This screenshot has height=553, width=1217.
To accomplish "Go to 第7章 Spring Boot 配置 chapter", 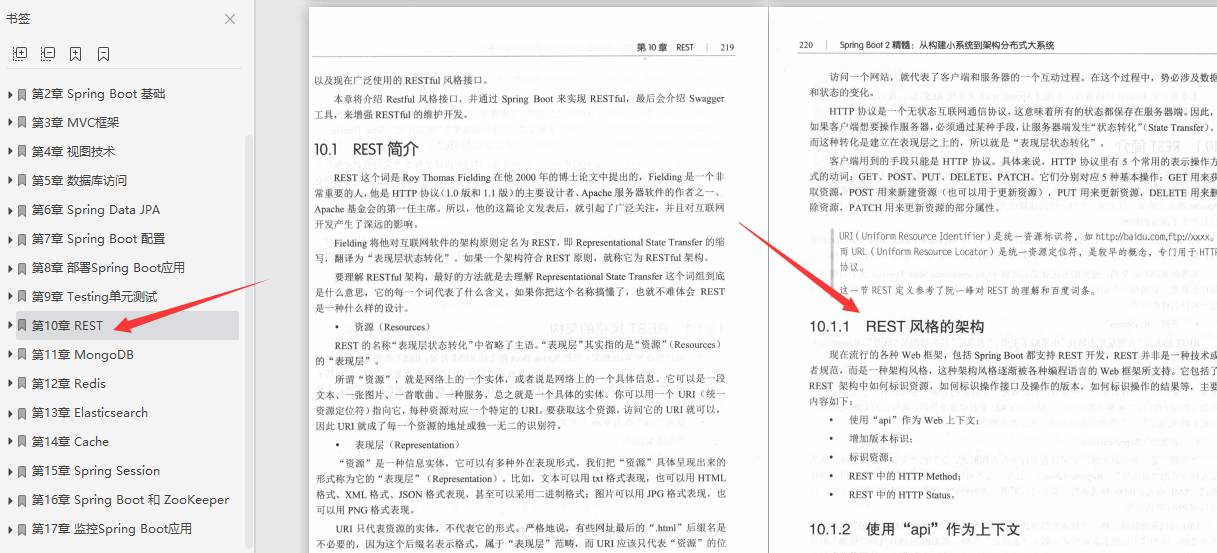I will coord(99,239).
